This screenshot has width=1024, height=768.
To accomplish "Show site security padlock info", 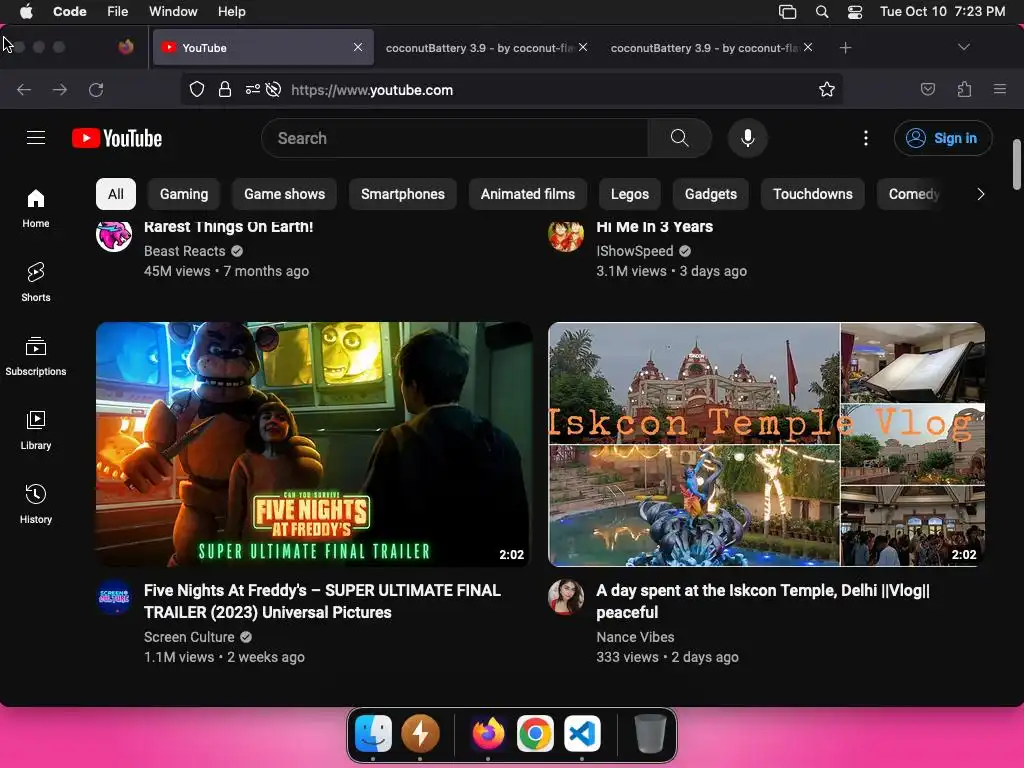I will (225, 89).
